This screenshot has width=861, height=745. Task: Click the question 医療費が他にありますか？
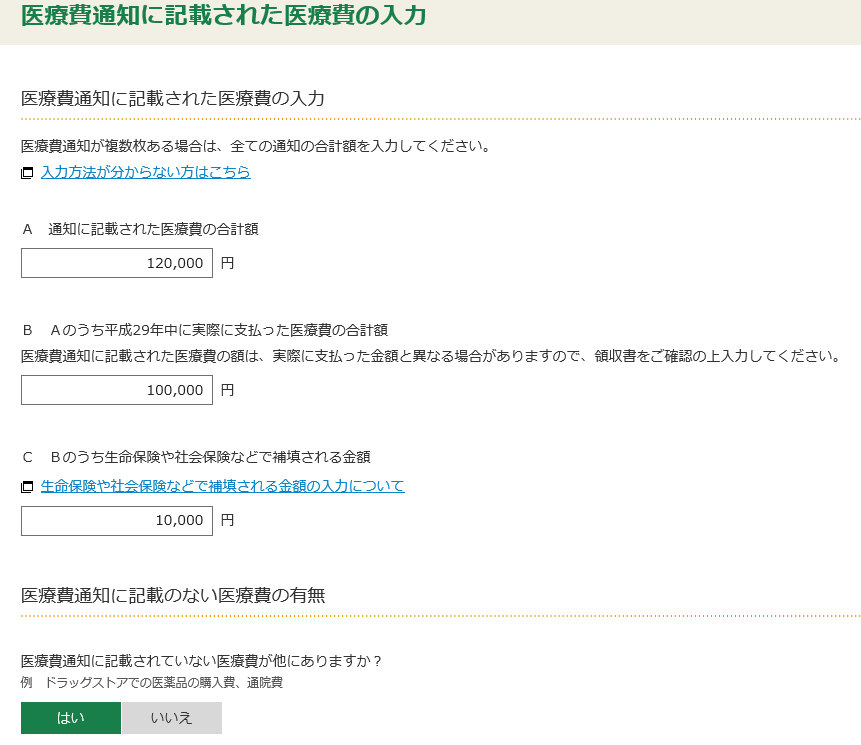click(x=201, y=660)
